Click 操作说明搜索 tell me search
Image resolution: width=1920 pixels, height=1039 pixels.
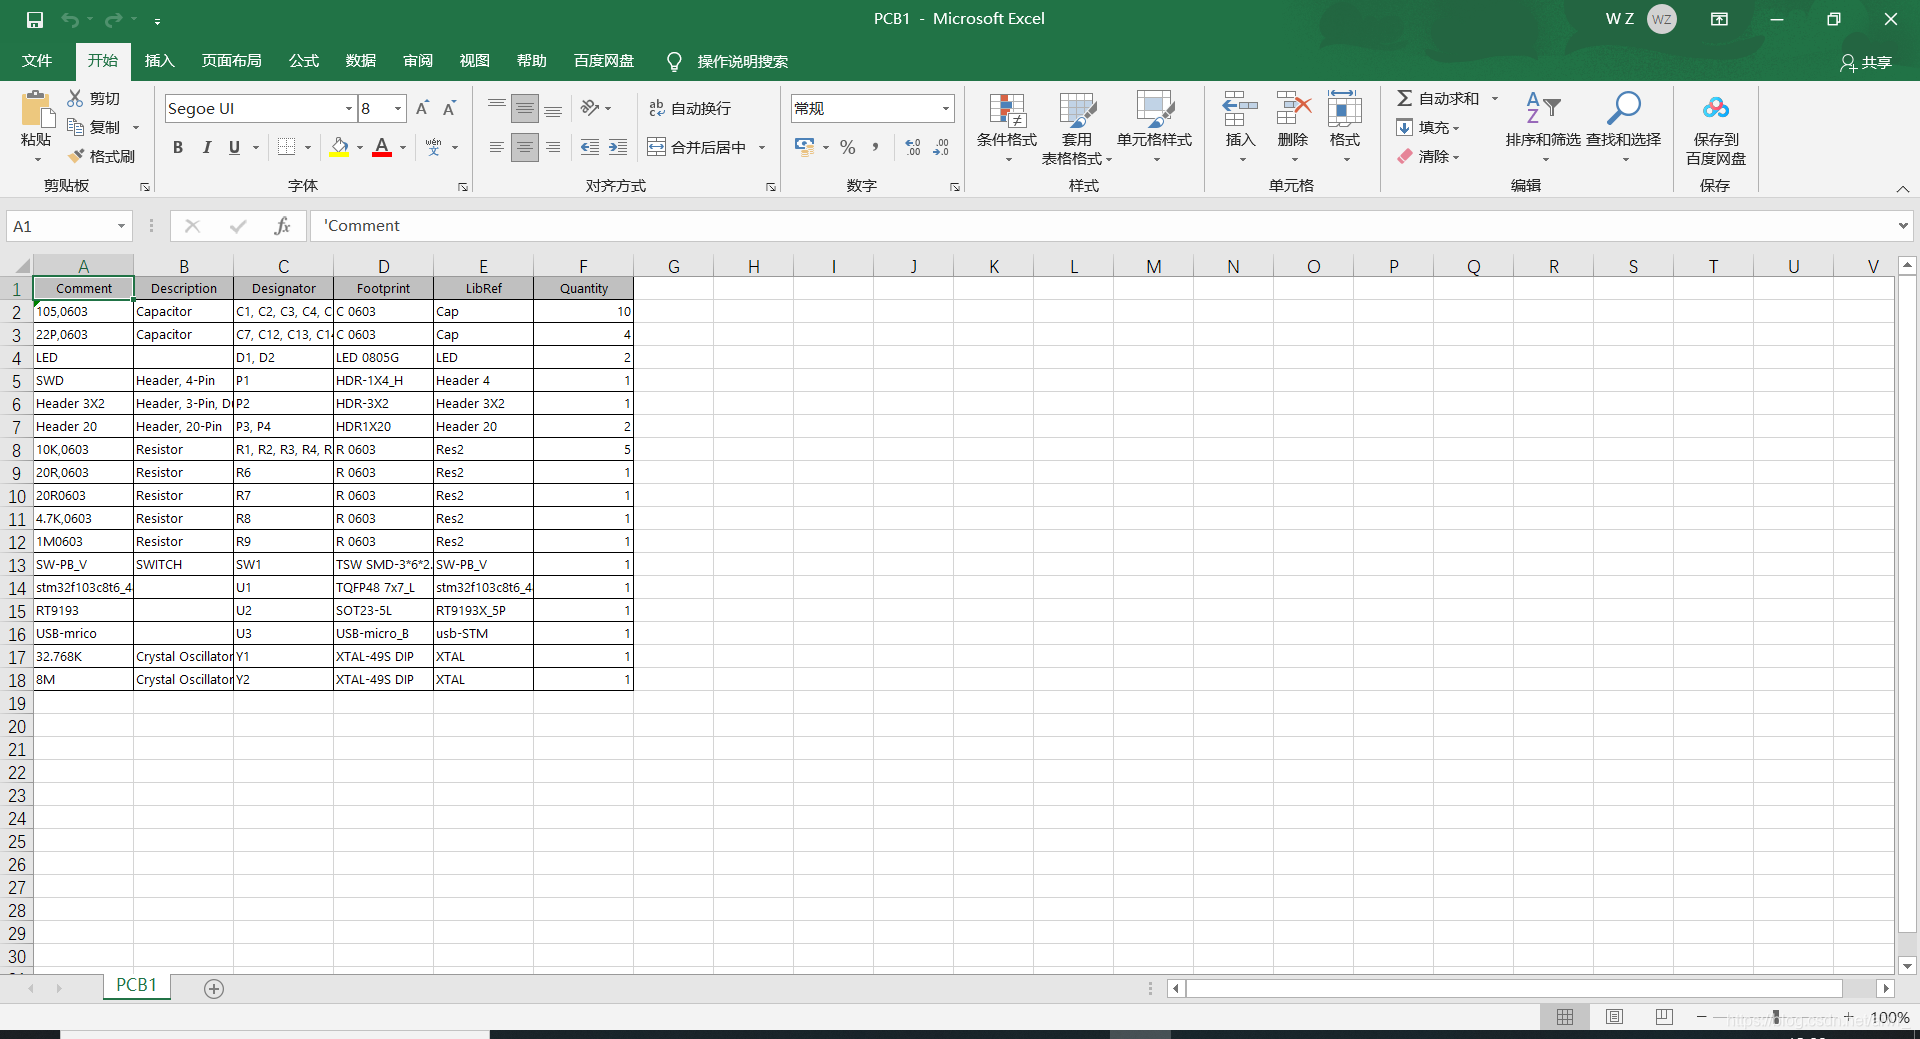[x=728, y=61]
